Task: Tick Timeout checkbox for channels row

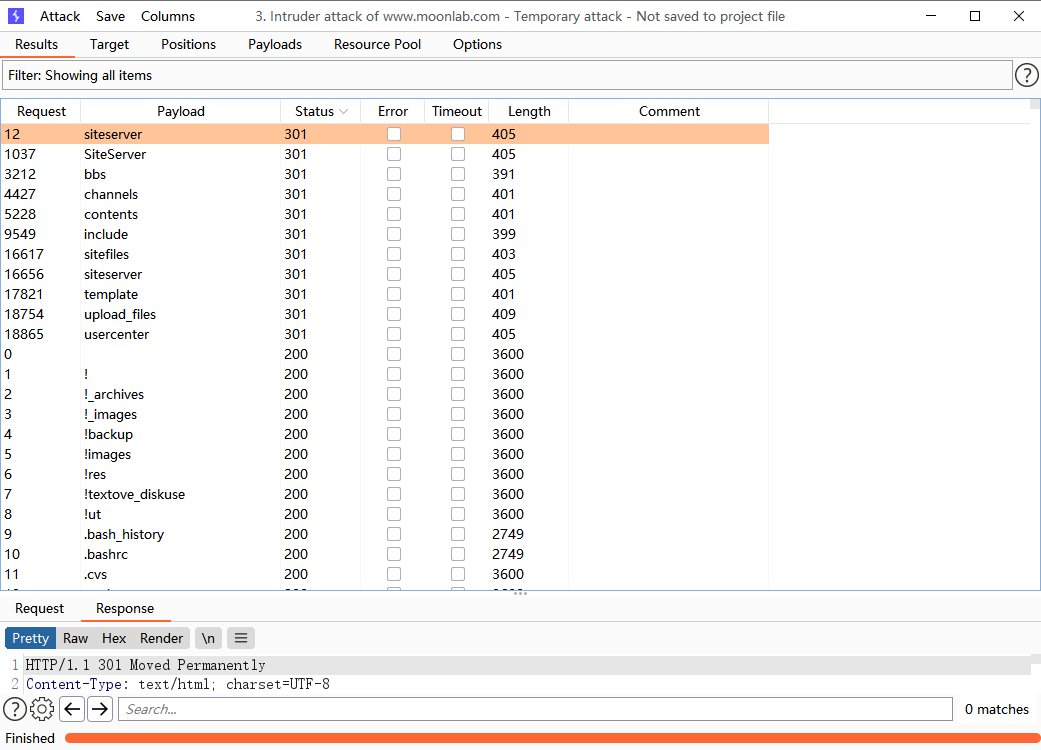Action: (x=457, y=194)
